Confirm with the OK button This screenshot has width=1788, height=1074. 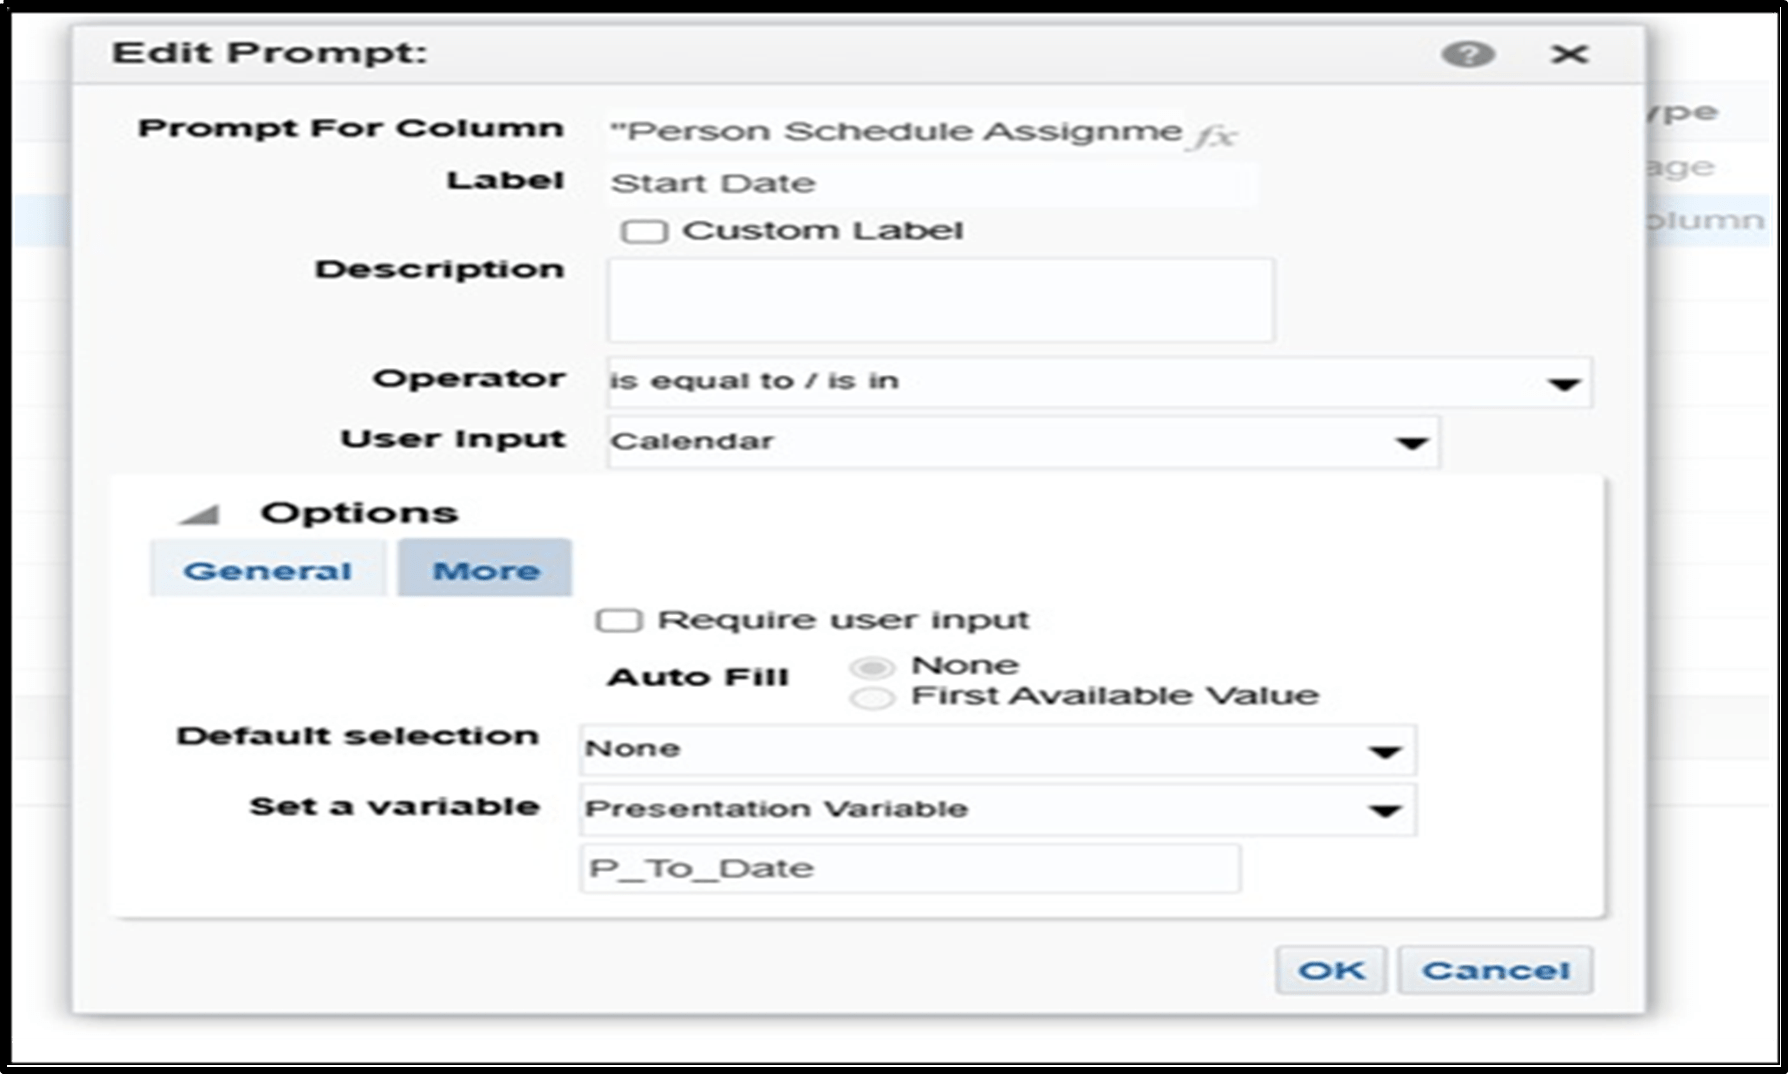(1331, 970)
